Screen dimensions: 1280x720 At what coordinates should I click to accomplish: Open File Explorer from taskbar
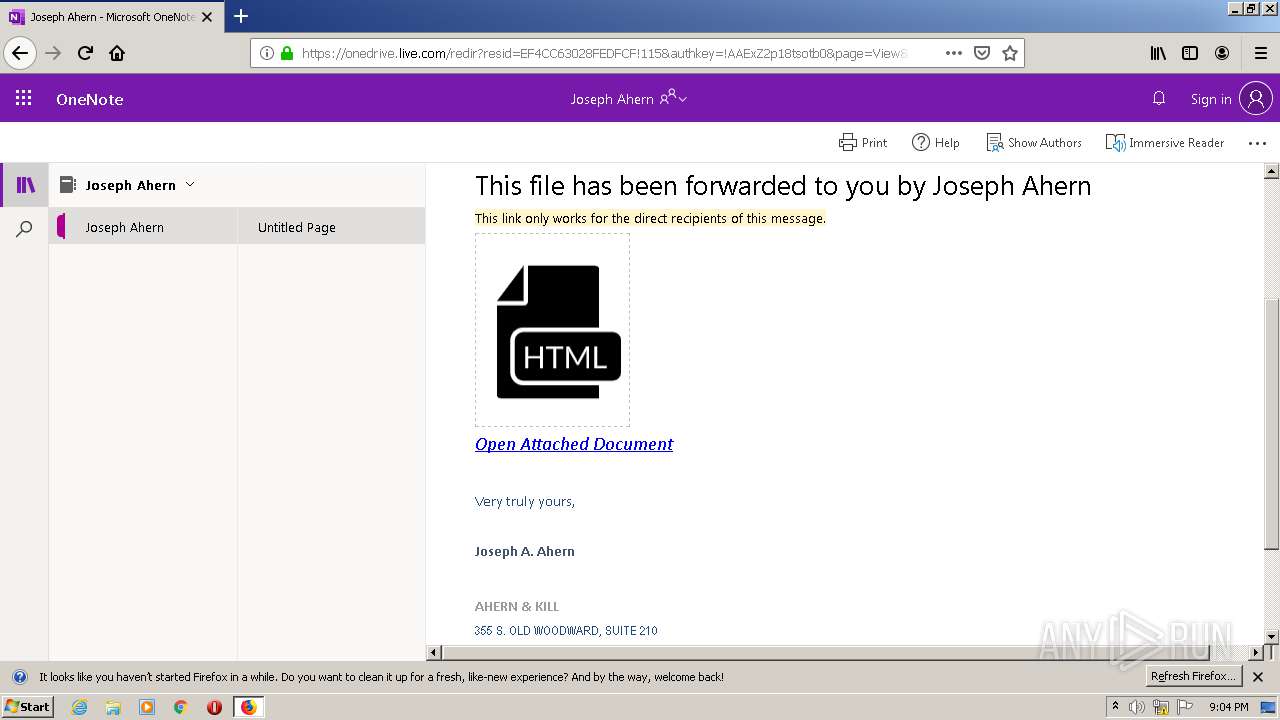113,707
